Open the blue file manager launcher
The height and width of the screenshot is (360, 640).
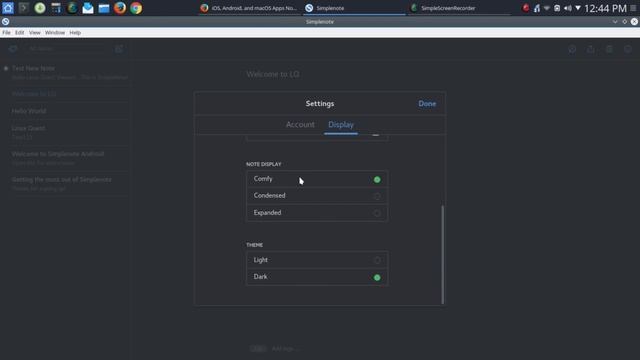pyautogui.click(x=104, y=8)
